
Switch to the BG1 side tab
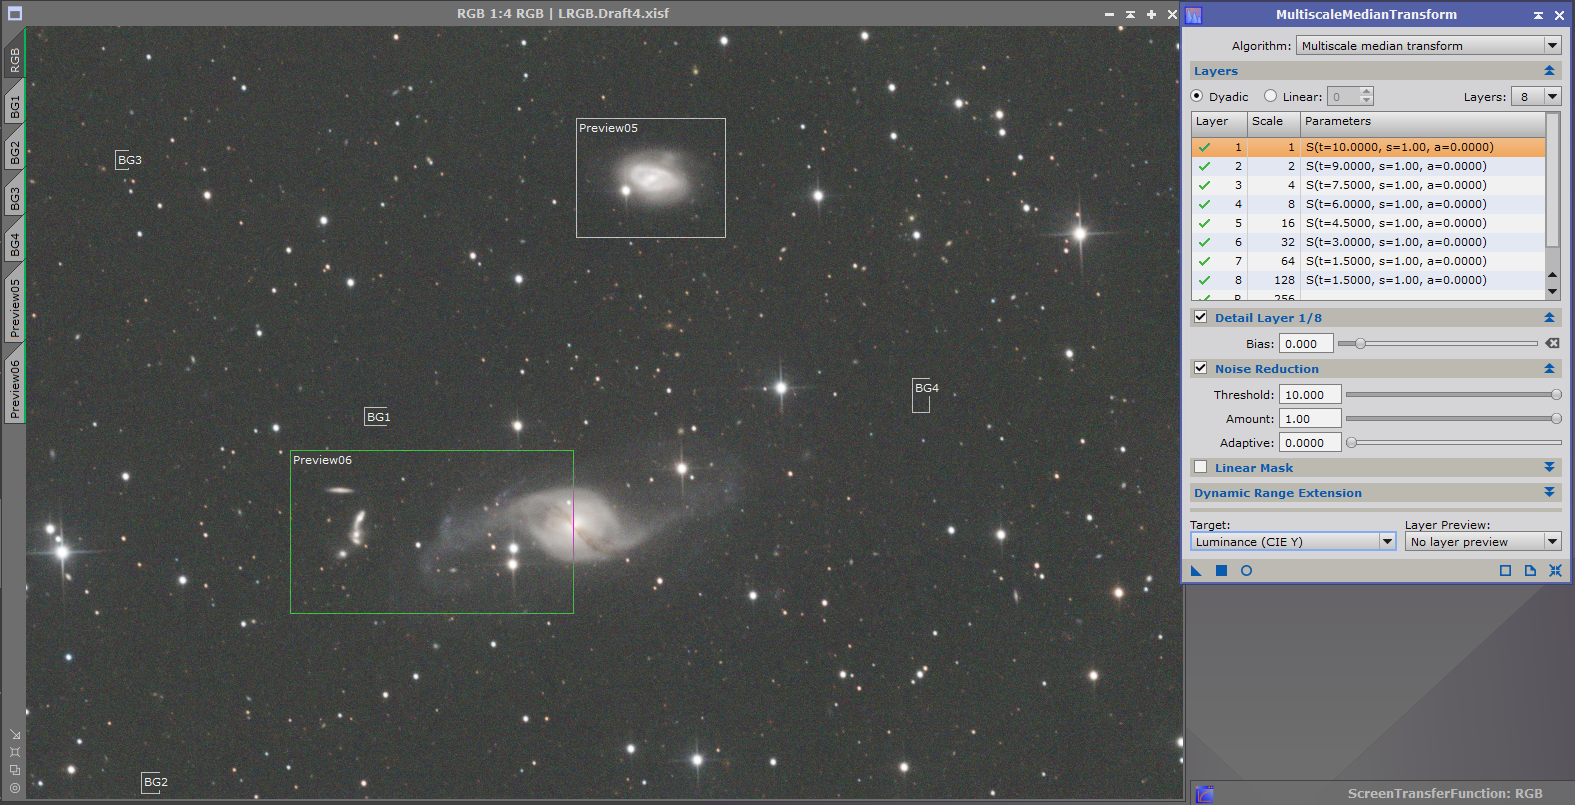(x=14, y=106)
